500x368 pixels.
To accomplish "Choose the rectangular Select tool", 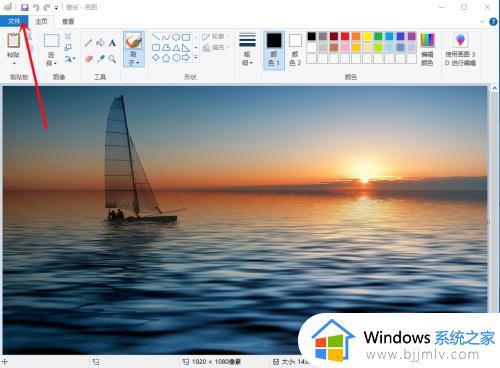I will pyautogui.click(x=51, y=41).
